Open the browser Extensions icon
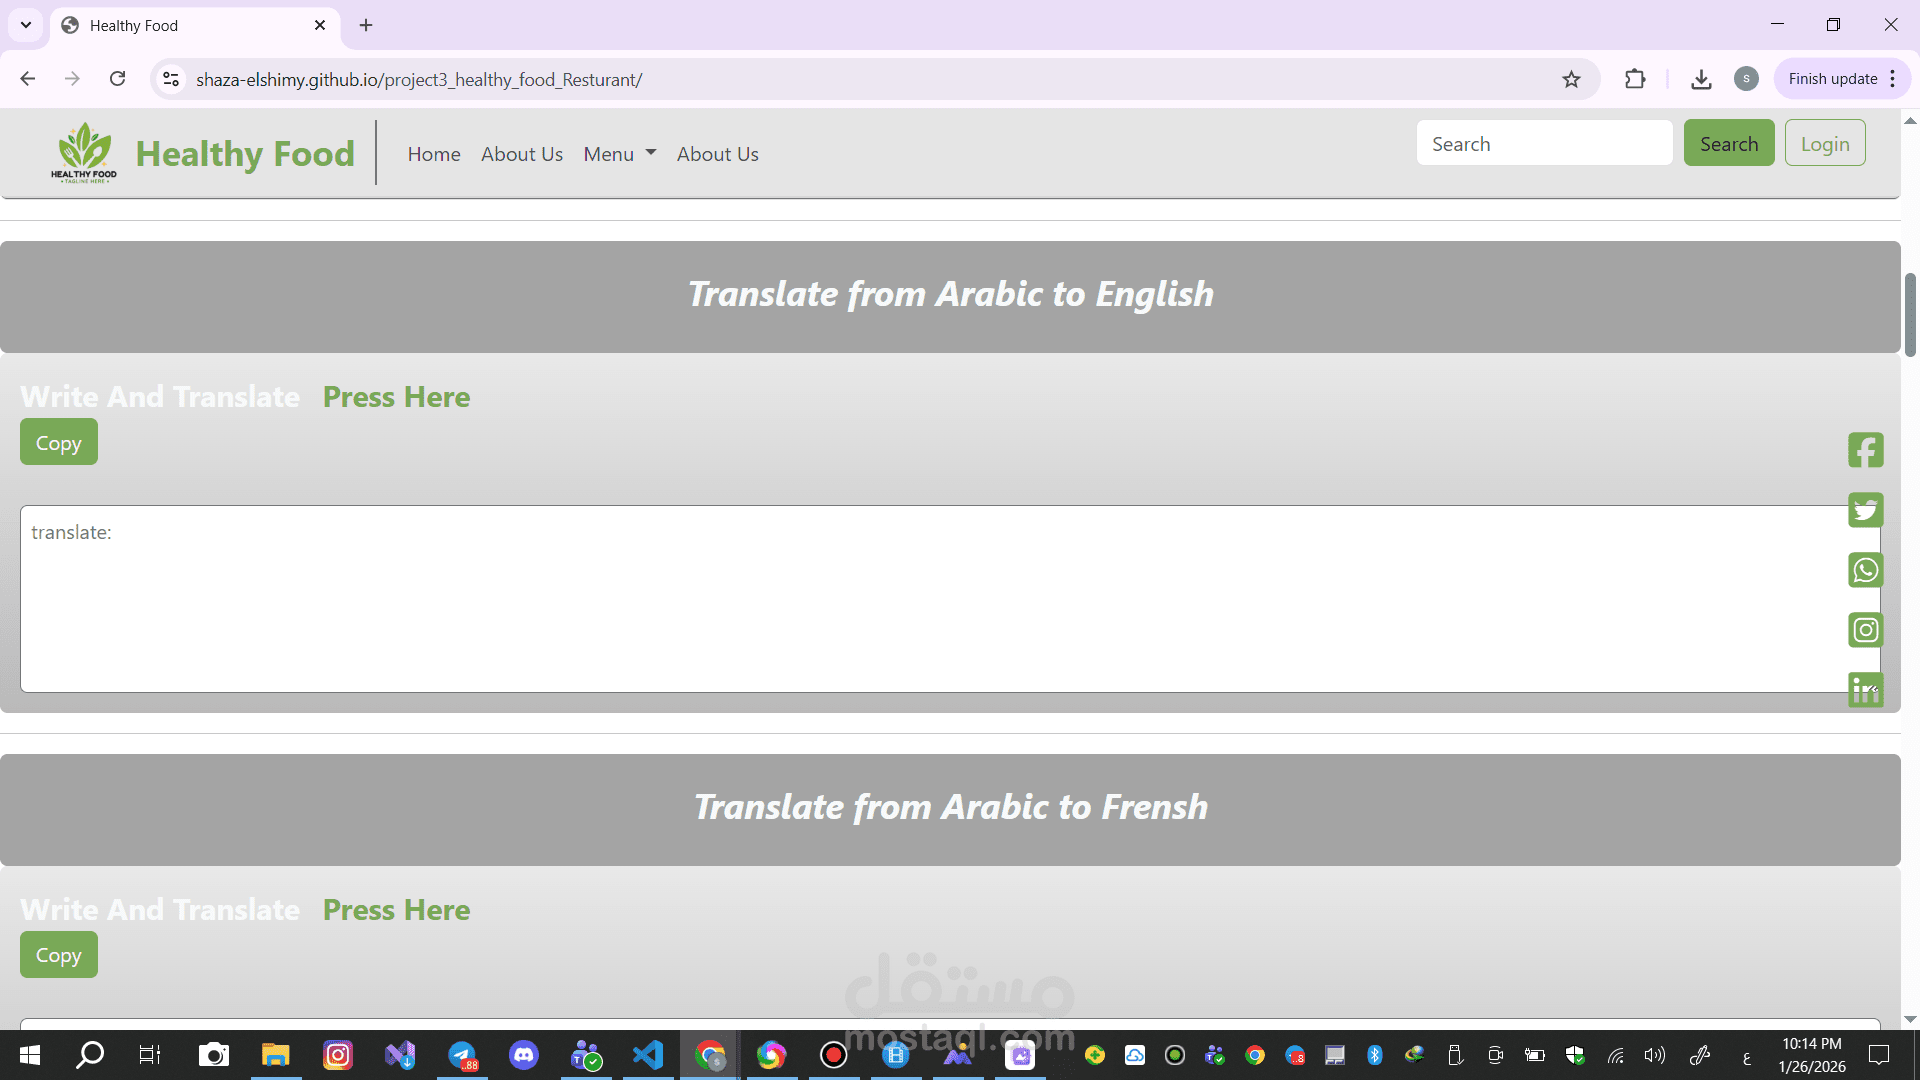The image size is (1920, 1080). pos(1635,79)
